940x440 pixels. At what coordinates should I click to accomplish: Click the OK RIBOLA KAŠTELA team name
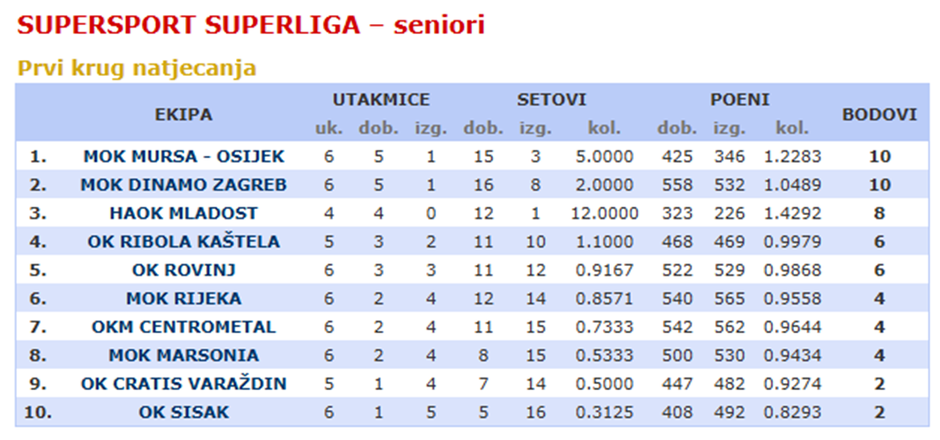click(184, 242)
